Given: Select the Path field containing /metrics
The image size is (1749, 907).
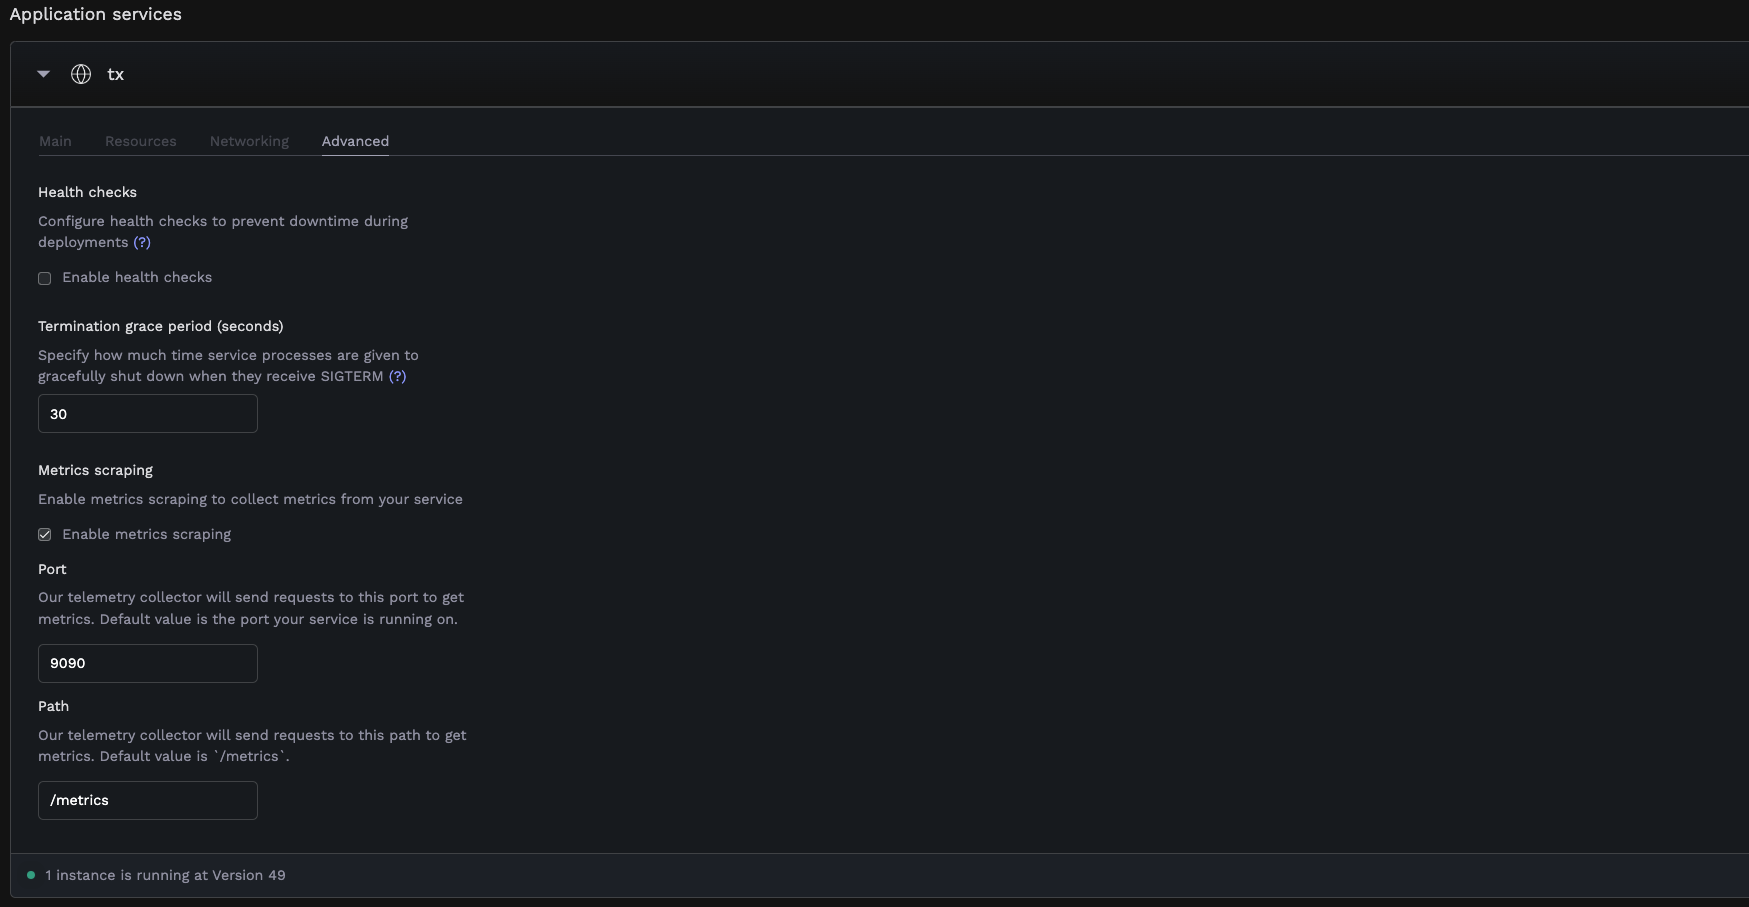Looking at the screenshot, I should [x=147, y=800].
